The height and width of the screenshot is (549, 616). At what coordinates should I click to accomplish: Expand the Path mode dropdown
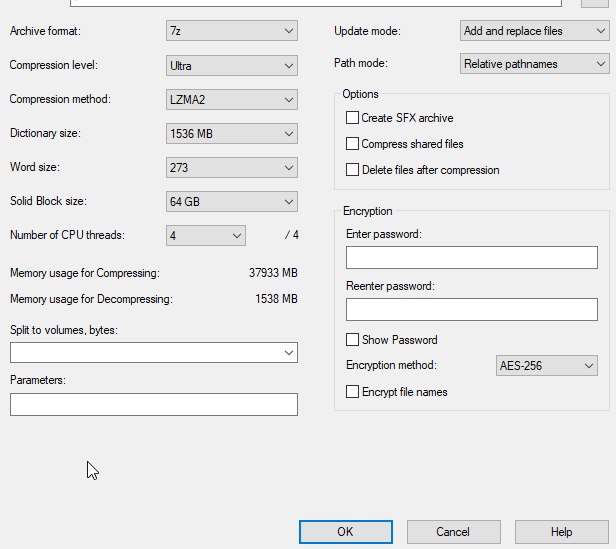point(534,64)
